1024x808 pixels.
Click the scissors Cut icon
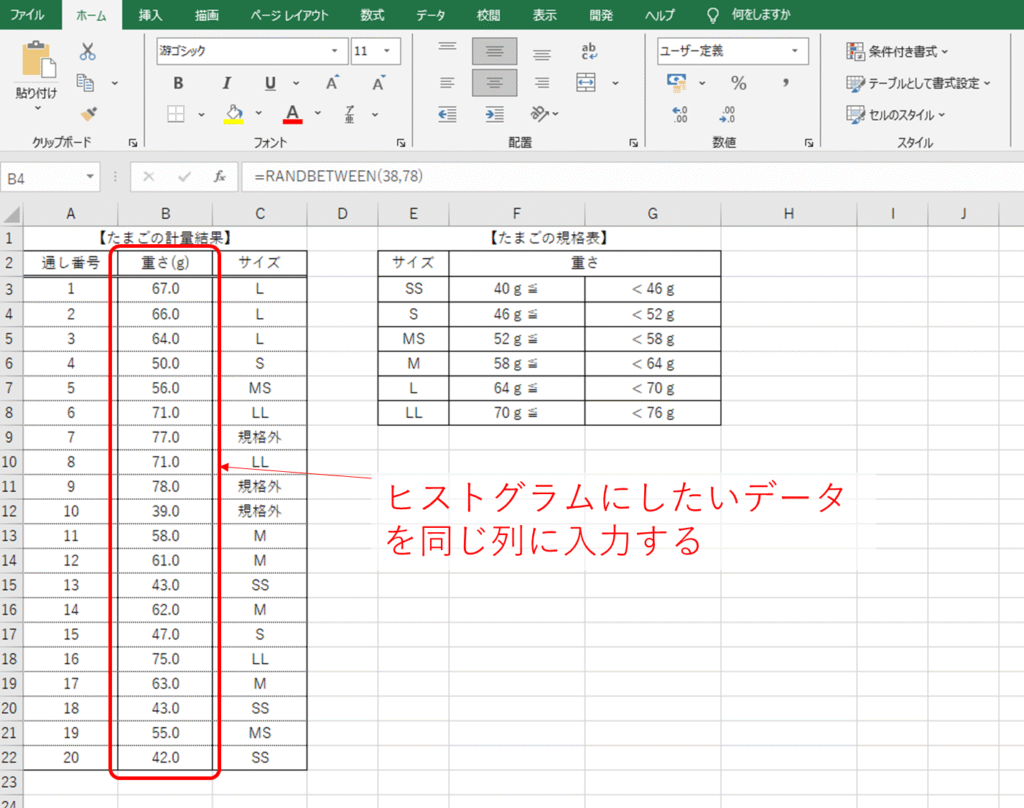click(x=87, y=52)
